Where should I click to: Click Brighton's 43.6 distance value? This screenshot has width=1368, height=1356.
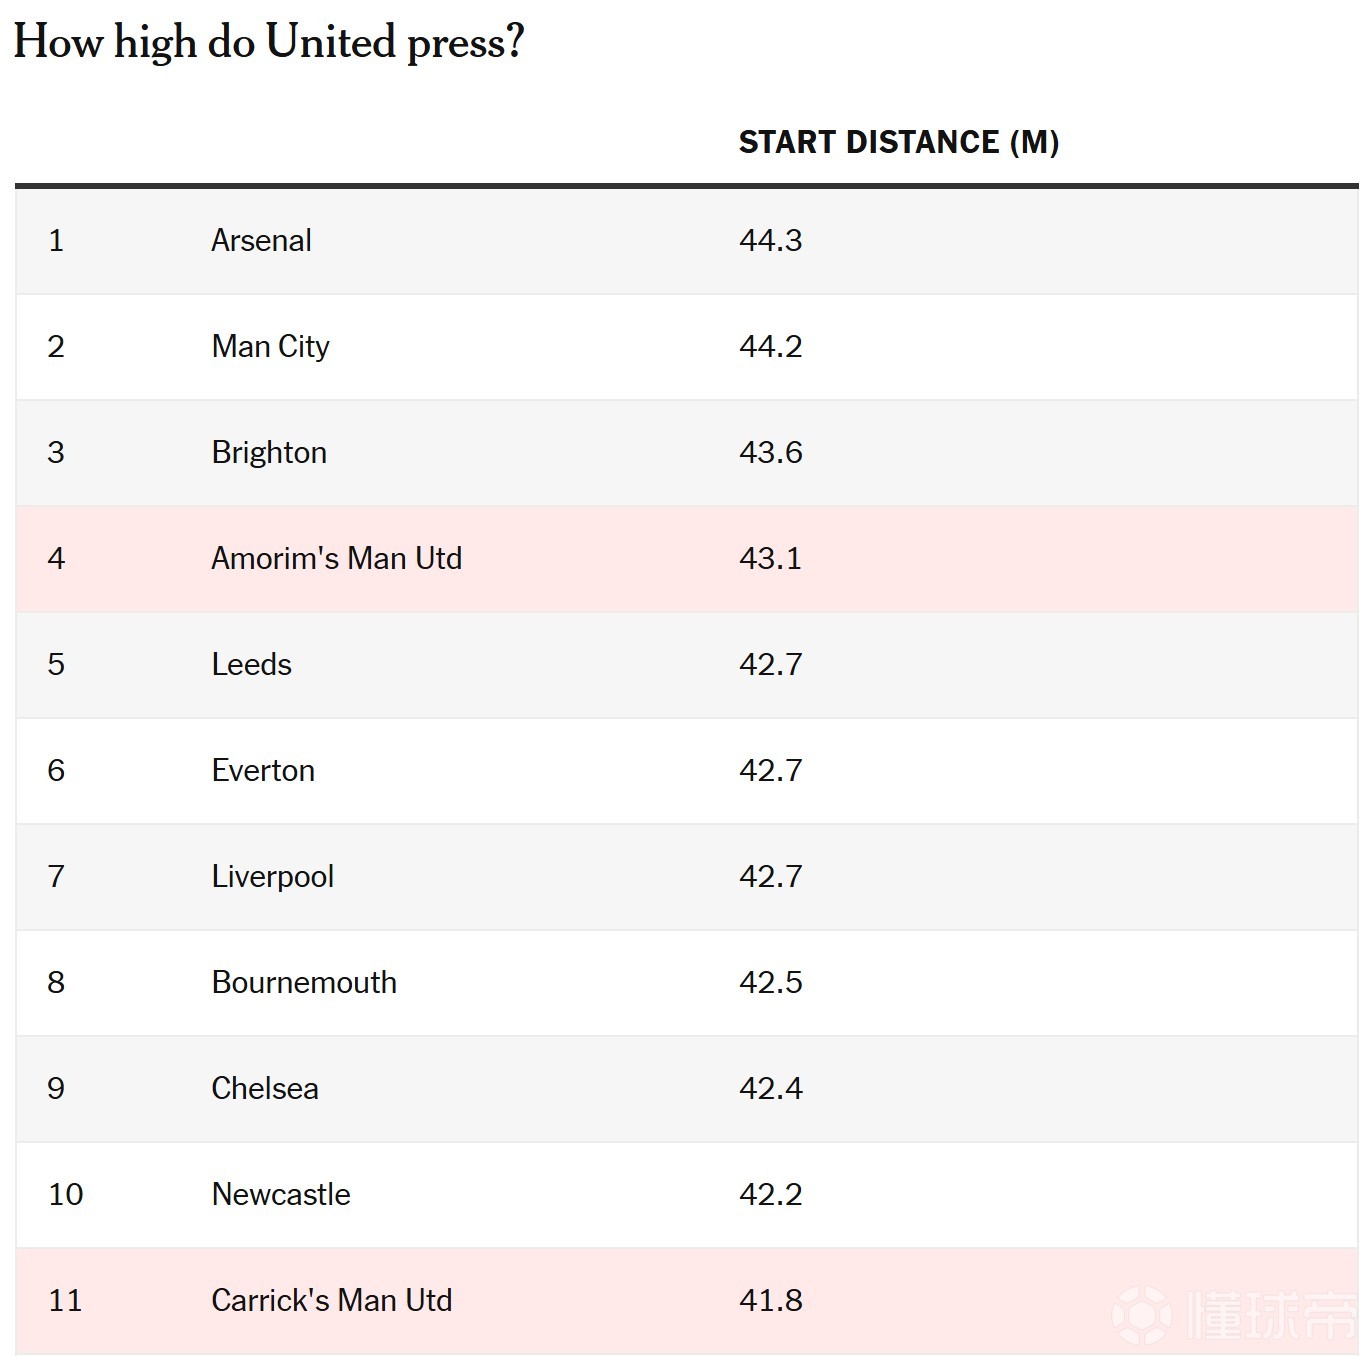(x=770, y=453)
